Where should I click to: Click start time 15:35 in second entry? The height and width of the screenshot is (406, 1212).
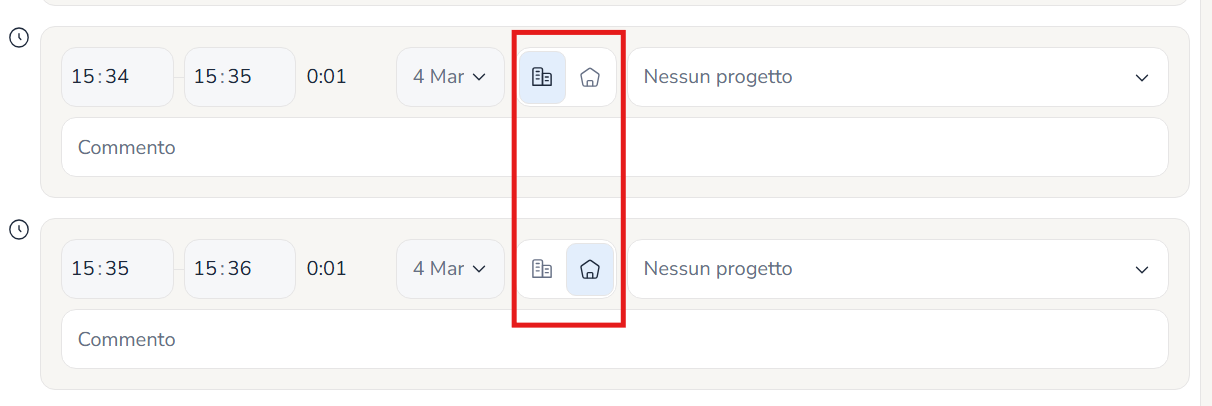[x=117, y=269]
